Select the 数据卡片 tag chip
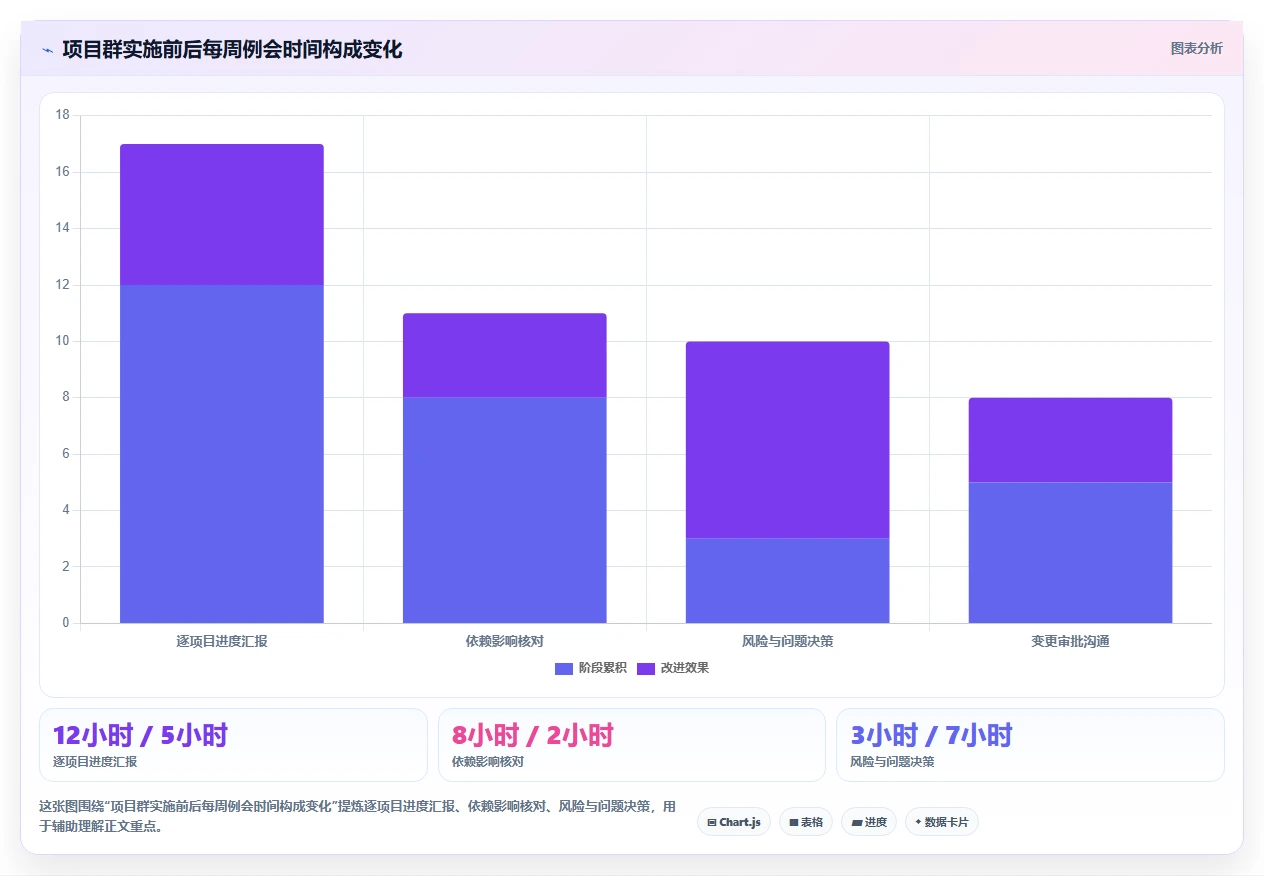This screenshot has height=876, width=1264. click(x=942, y=822)
